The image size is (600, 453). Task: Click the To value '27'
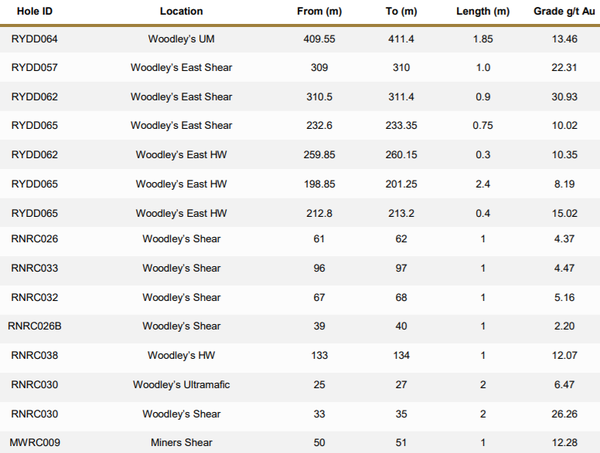401,385
